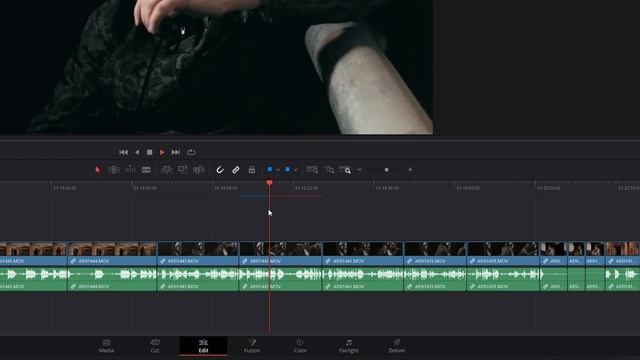The width and height of the screenshot is (640, 360).
Task: Toggle Position Lock padlock
Action: tap(252, 170)
